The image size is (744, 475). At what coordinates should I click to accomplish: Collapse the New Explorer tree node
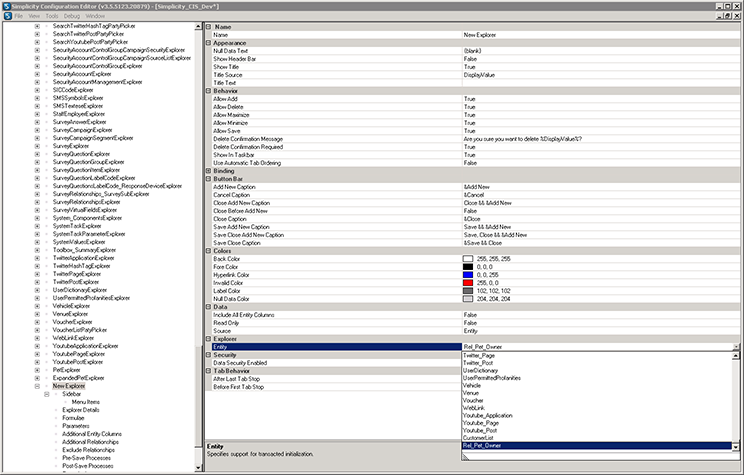point(37,386)
